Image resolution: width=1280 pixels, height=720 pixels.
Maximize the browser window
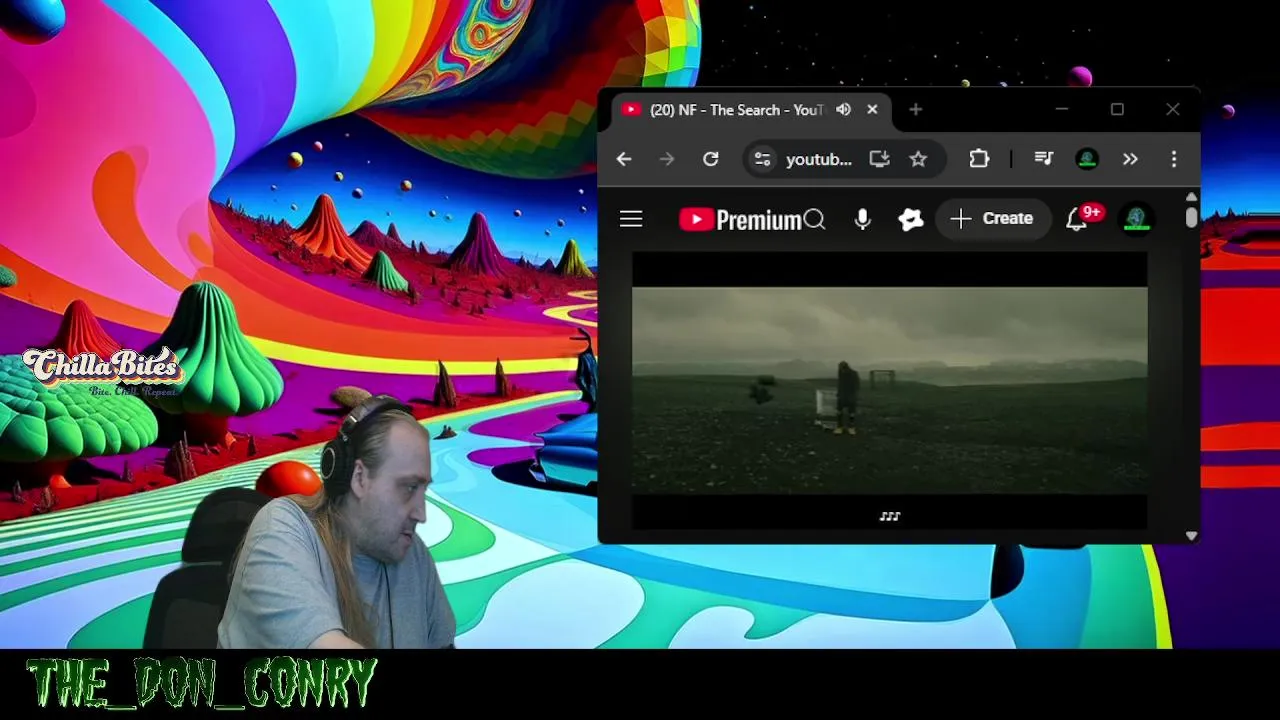click(1117, 110)
